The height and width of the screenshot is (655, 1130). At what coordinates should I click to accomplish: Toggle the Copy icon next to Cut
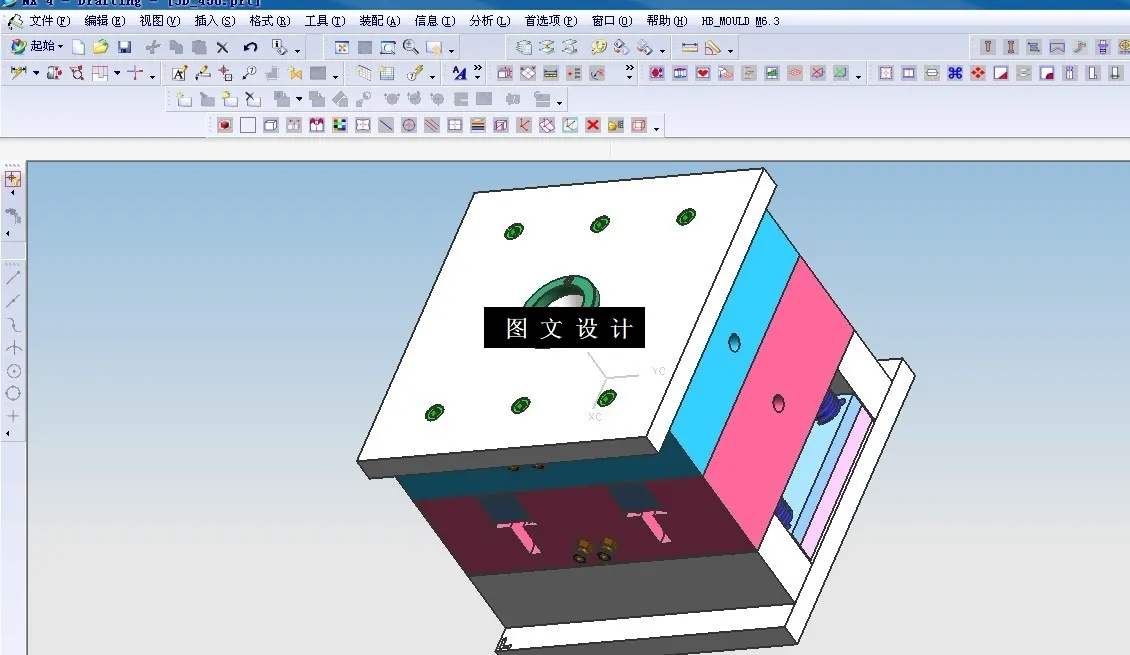tap(176, 46)
